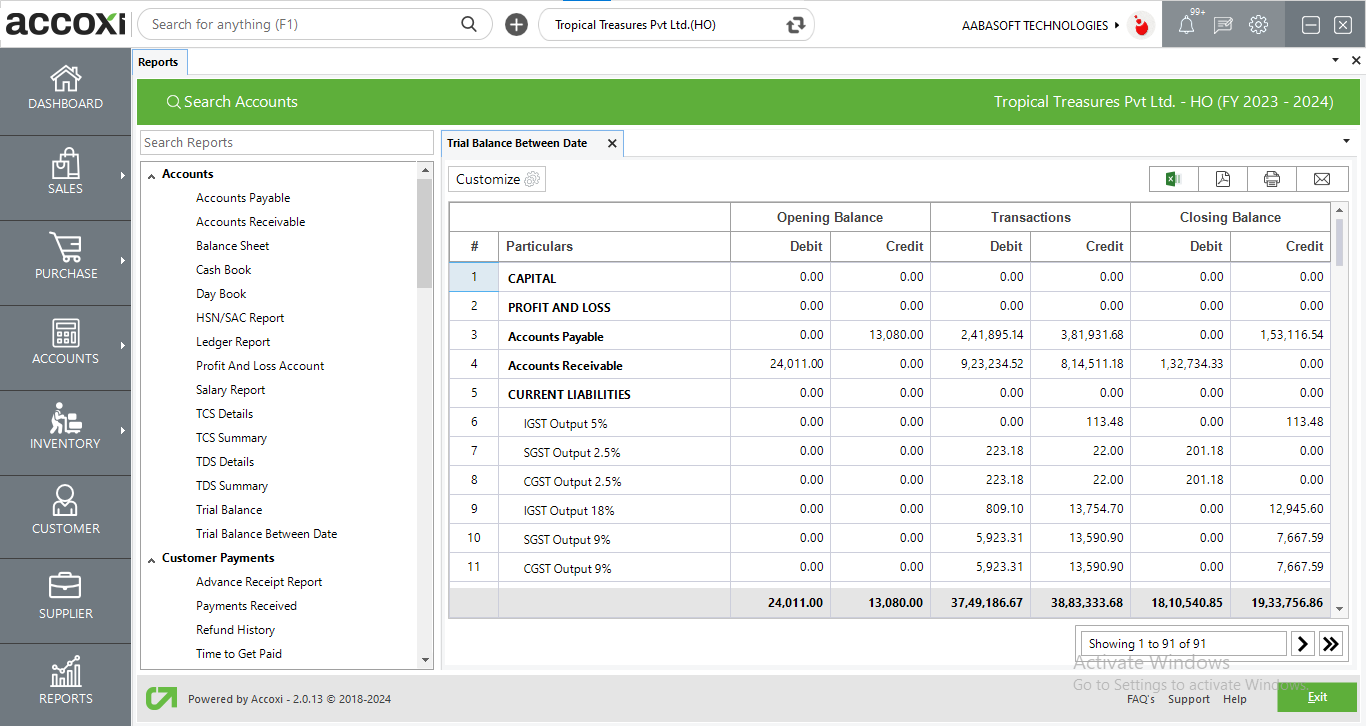Click the Search Reports input field
1366x726 pixels.
click(x=286, y=143)
